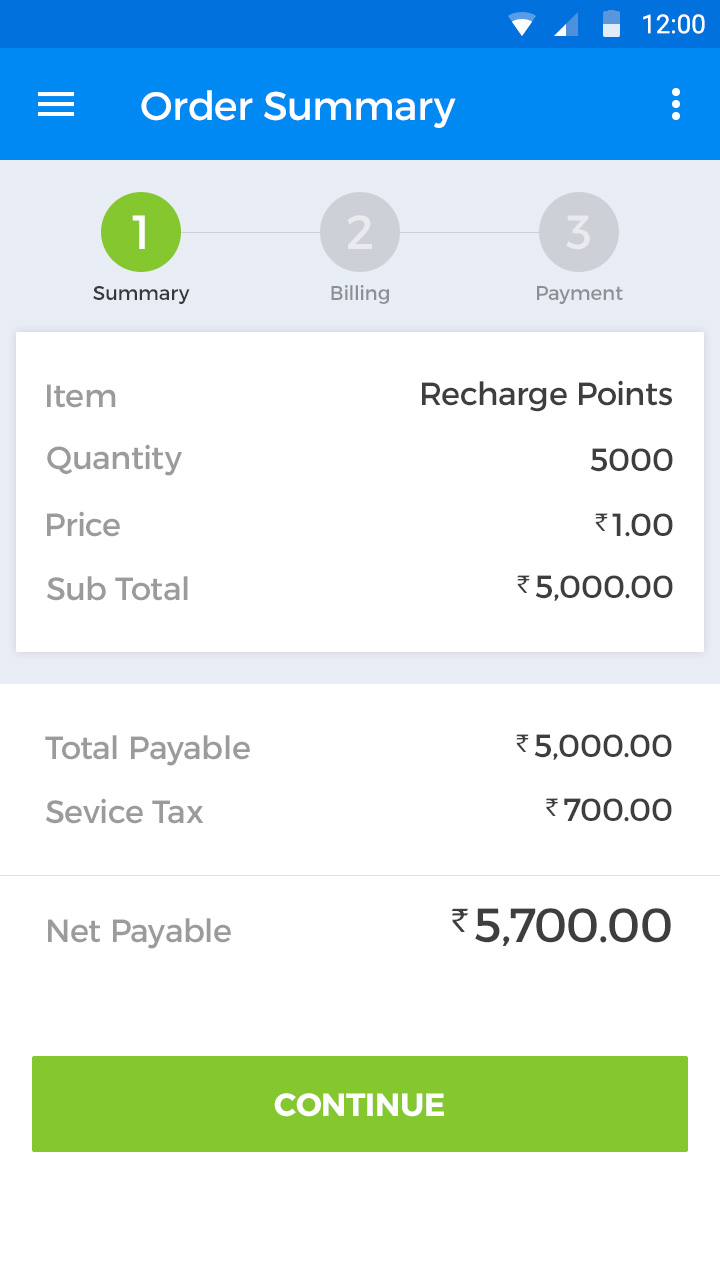Screen dimensions: 720x1280
Task: Tap the Sevice Tax ₹700.00 amount
Action: [x=608, y=810]
